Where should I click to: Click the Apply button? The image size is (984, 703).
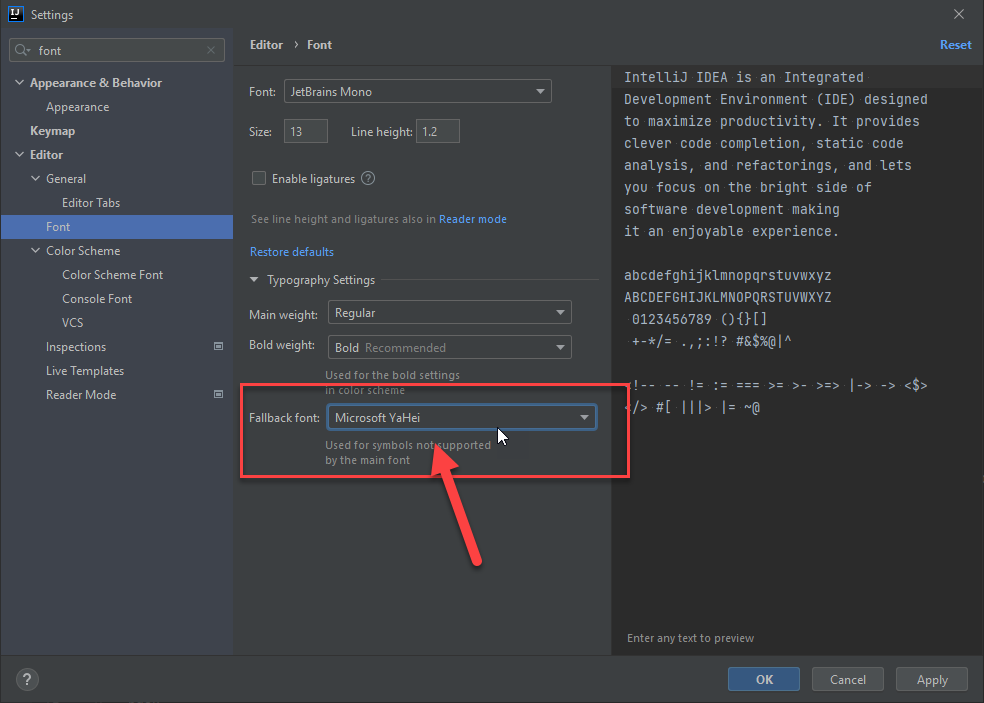[x=932, y=679]
